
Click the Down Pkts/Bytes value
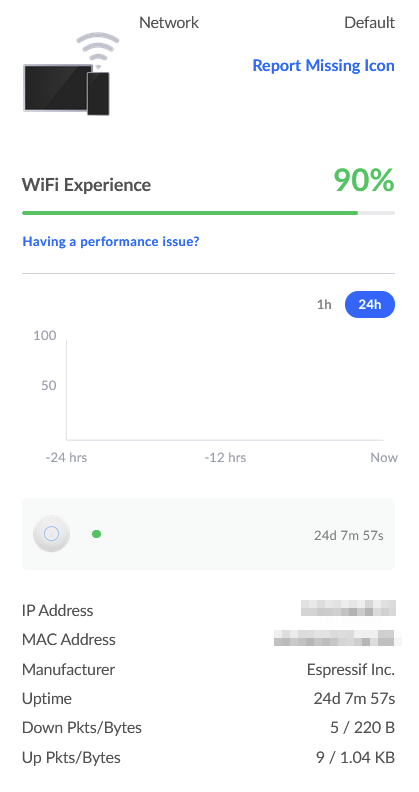(362, 728)
